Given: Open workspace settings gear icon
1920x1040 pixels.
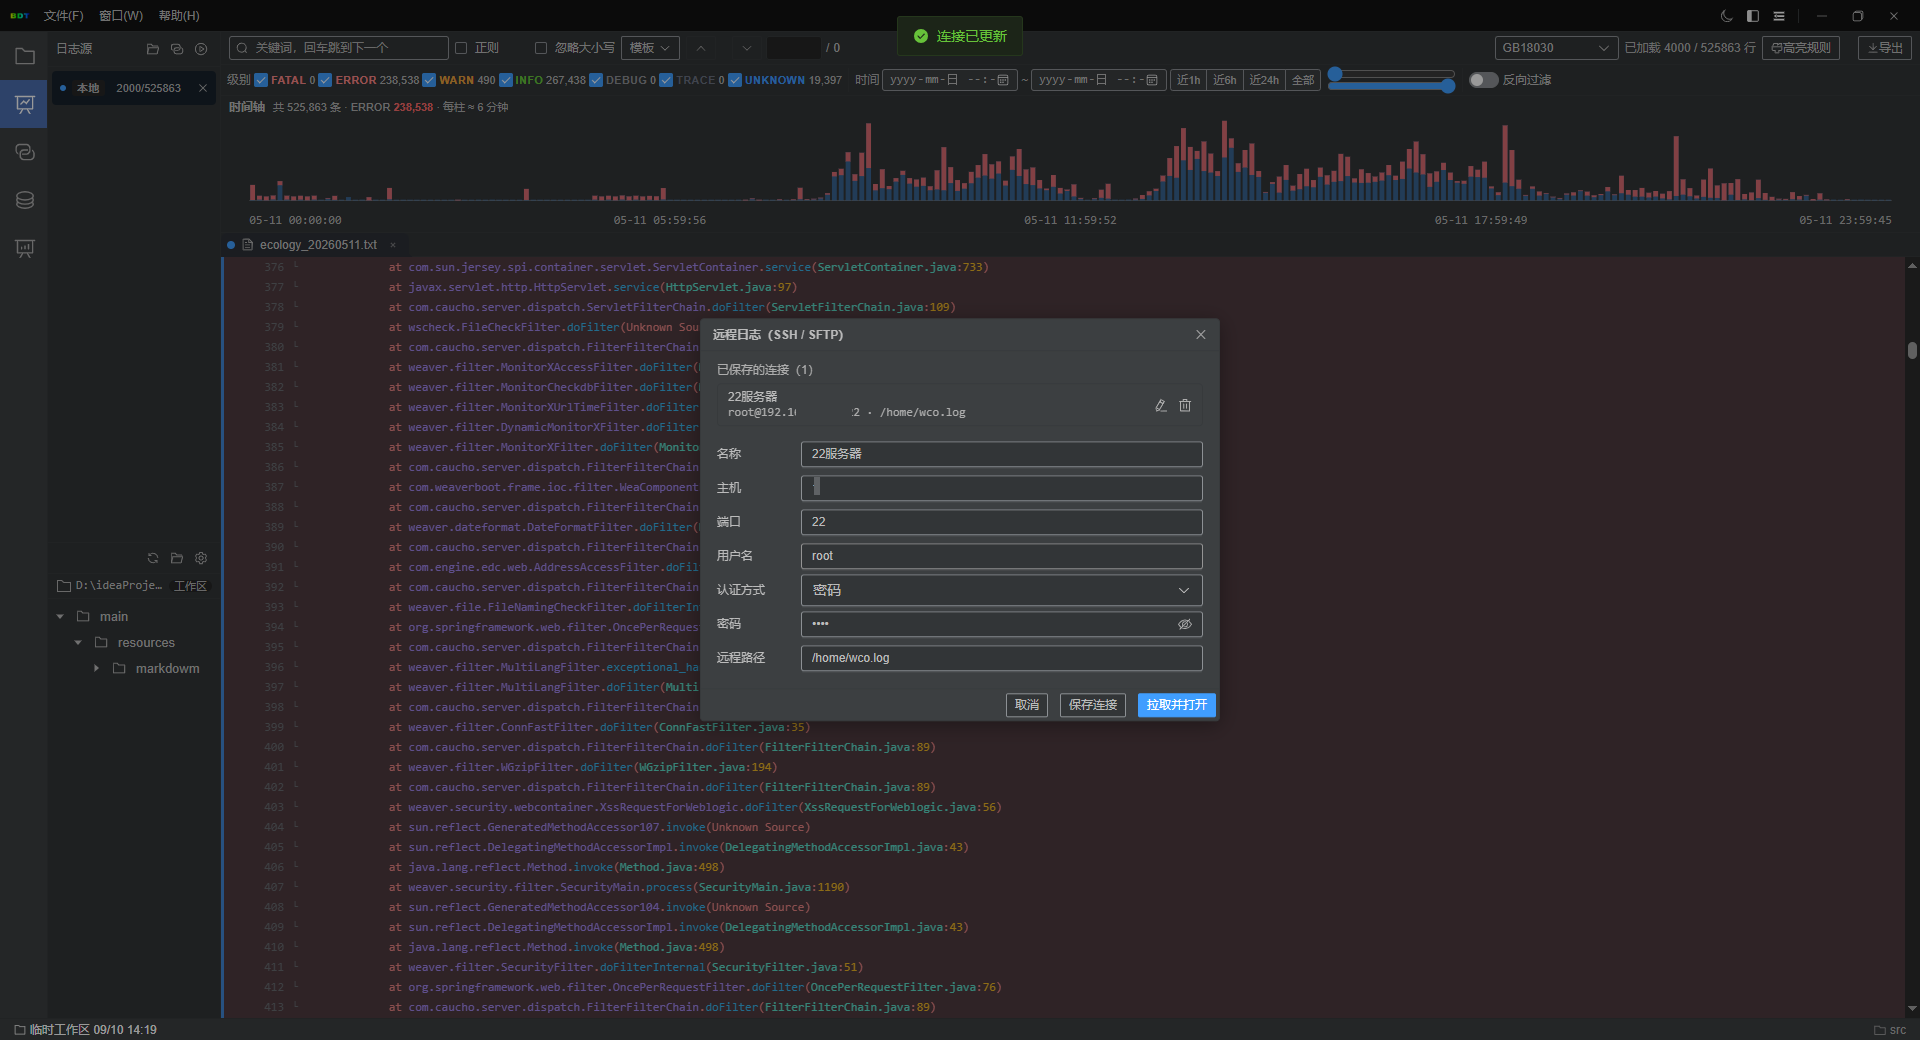Looking at the screenshot, I should pyautogui.click(x=201, y=558).
